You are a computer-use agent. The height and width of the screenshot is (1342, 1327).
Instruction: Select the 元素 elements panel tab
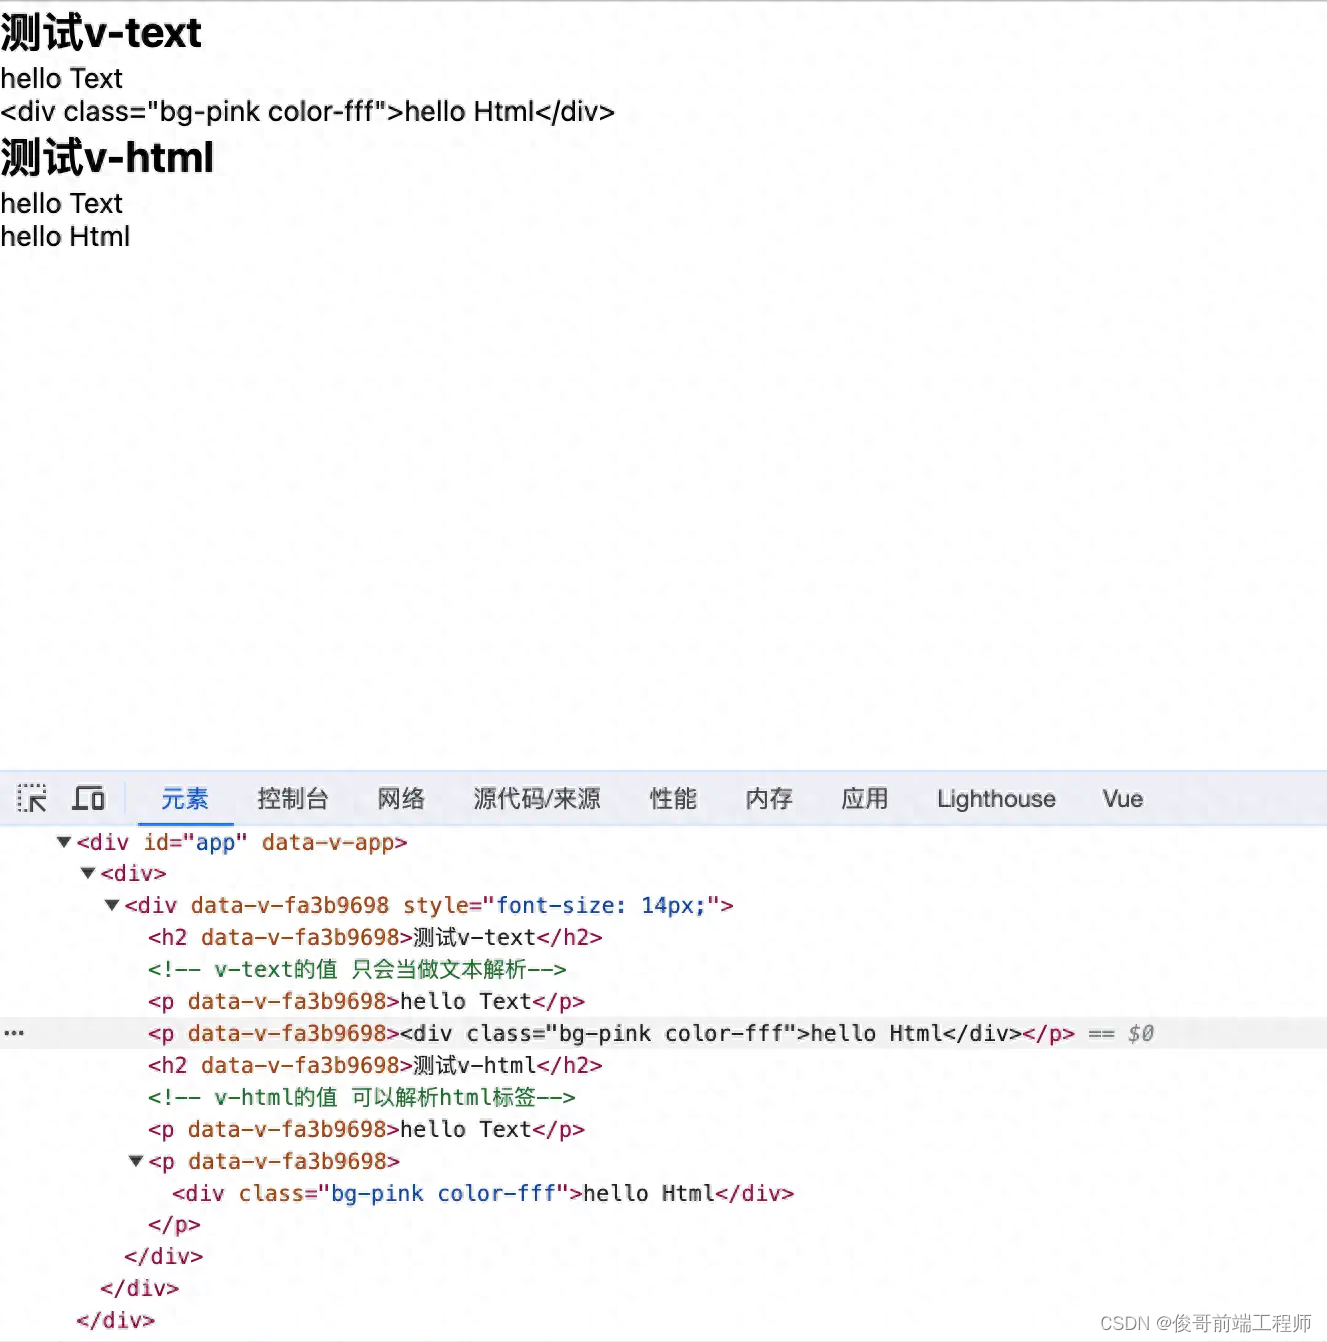point(185,798)
